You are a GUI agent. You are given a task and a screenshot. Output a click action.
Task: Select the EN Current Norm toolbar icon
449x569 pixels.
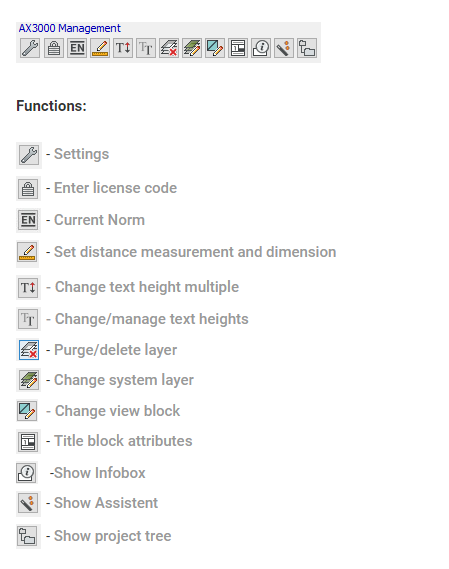tap(77, 48)
